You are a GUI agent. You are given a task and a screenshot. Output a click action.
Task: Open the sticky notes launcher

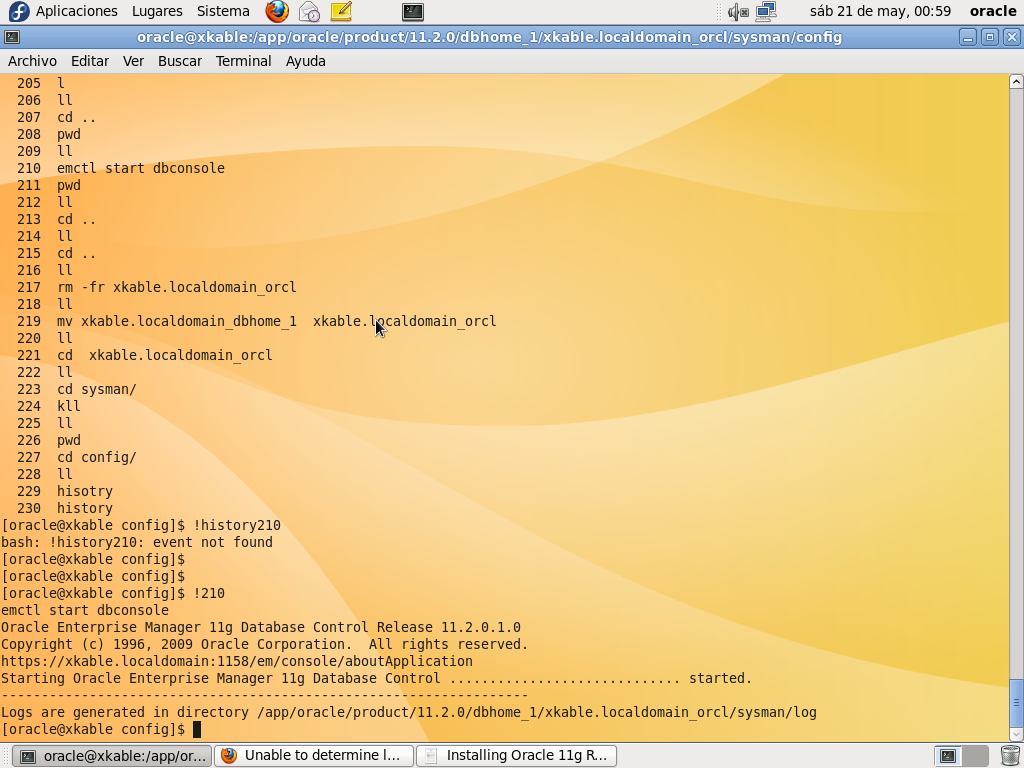tap(341, 11)
